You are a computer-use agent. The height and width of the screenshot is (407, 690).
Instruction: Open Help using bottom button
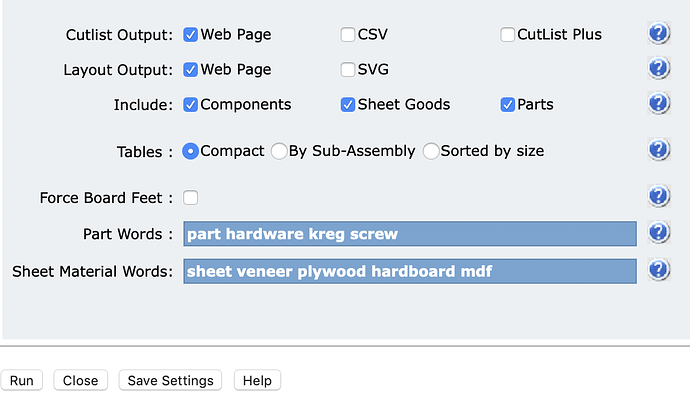257,380
